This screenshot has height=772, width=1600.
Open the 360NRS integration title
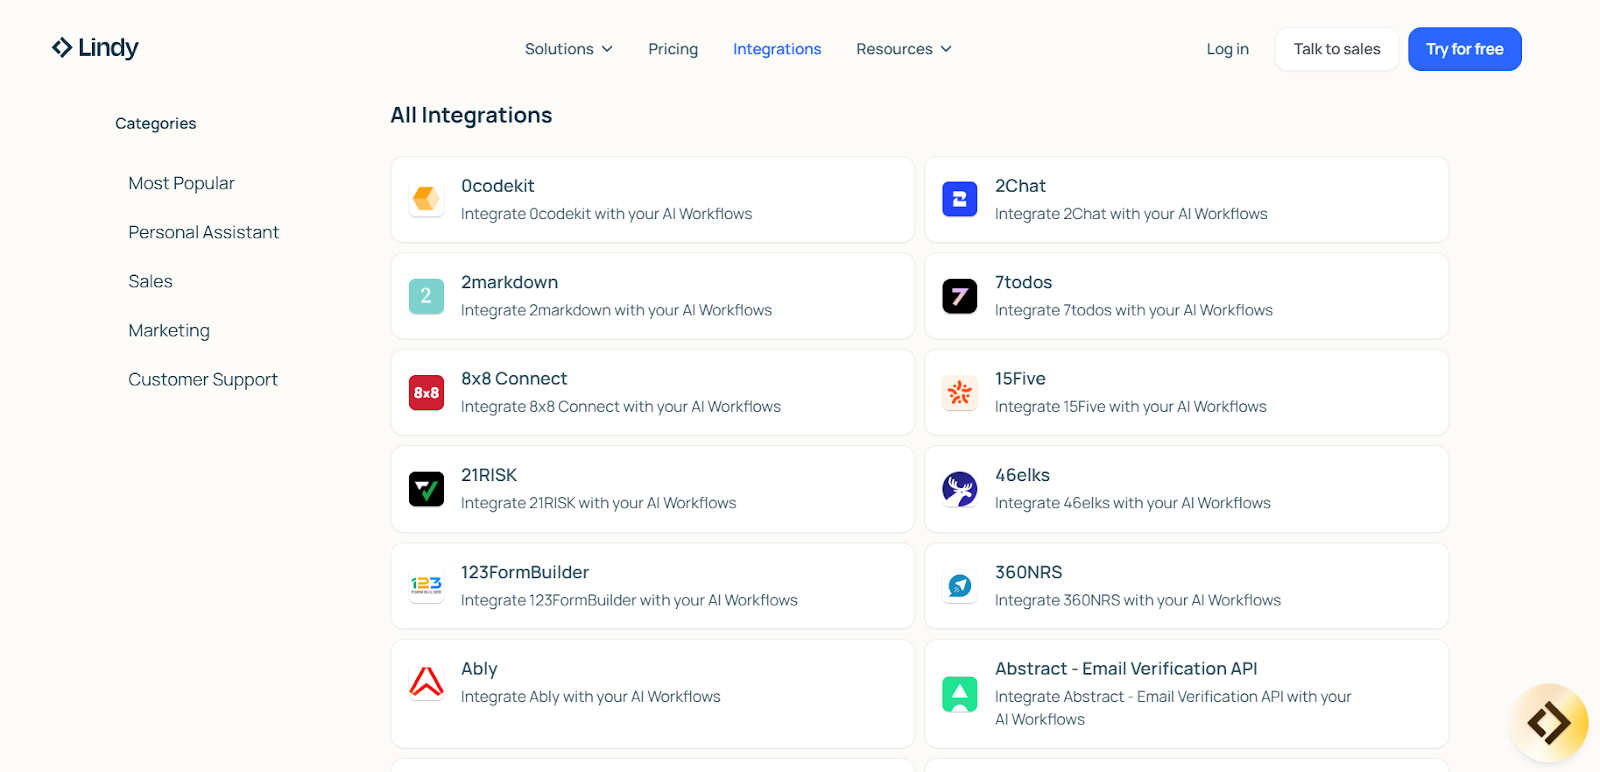(1028, 572)
